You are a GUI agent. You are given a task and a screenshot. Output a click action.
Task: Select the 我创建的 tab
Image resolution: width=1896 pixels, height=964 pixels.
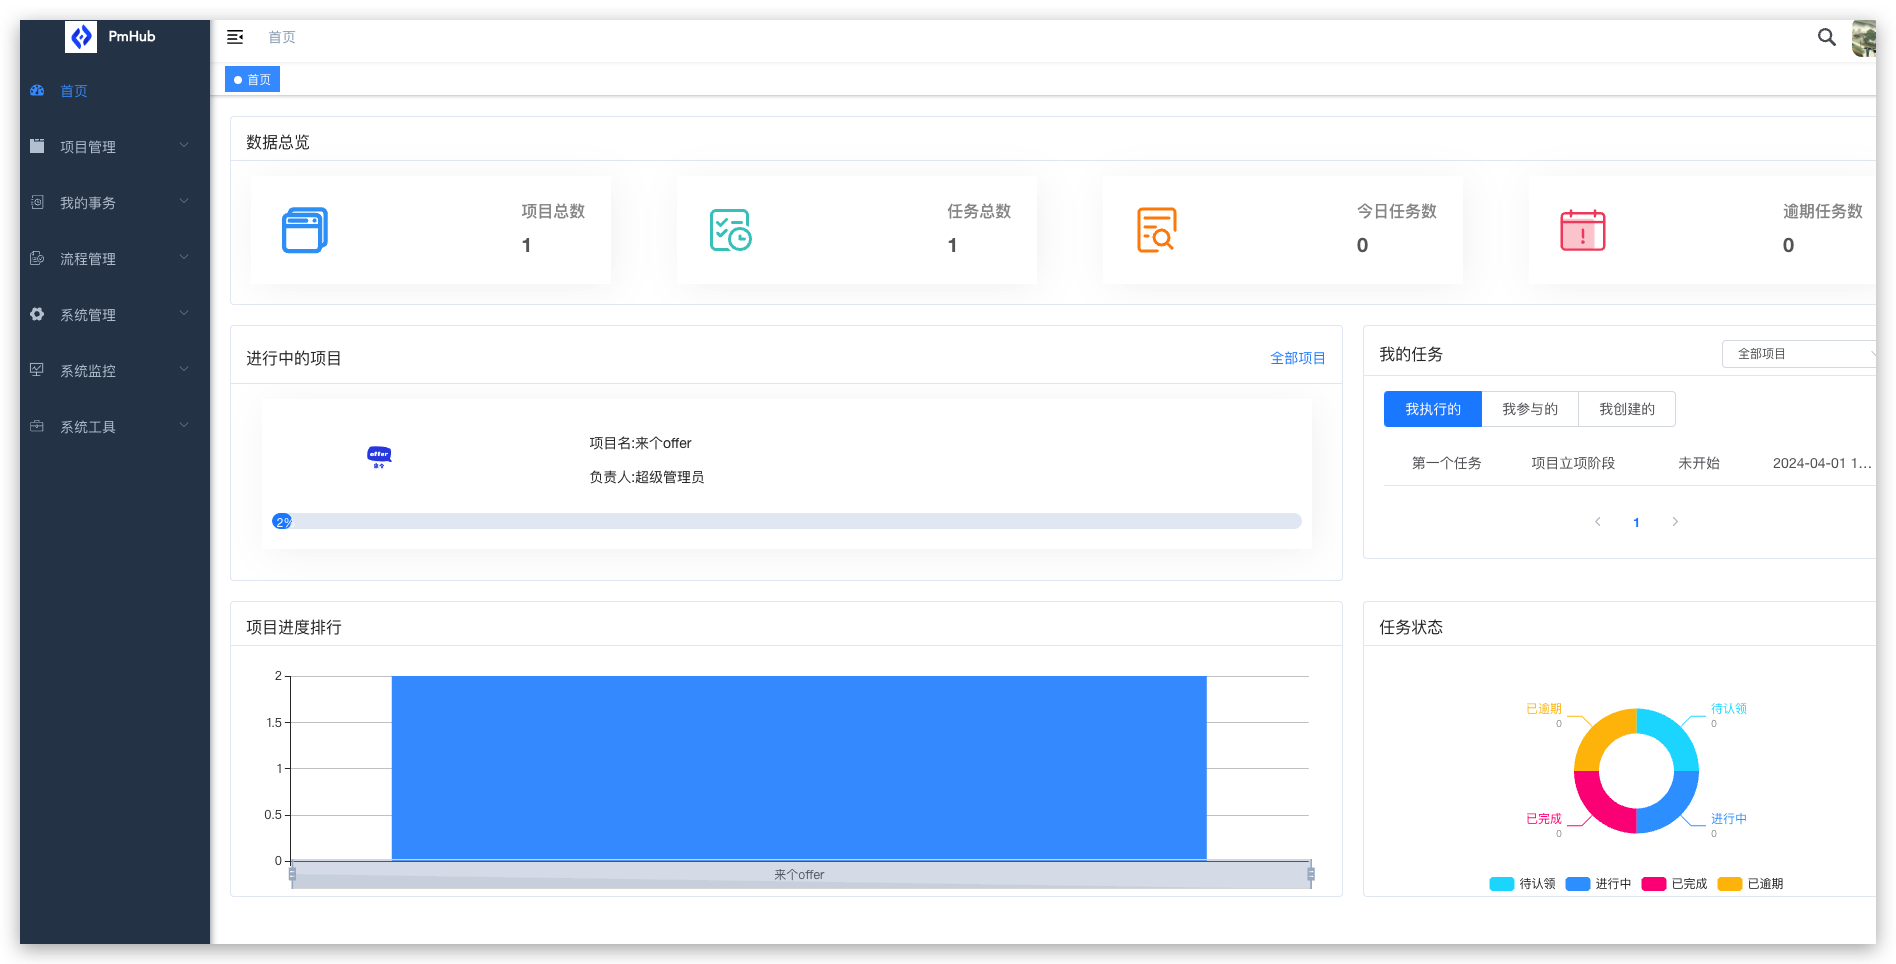pos(1626,409)
